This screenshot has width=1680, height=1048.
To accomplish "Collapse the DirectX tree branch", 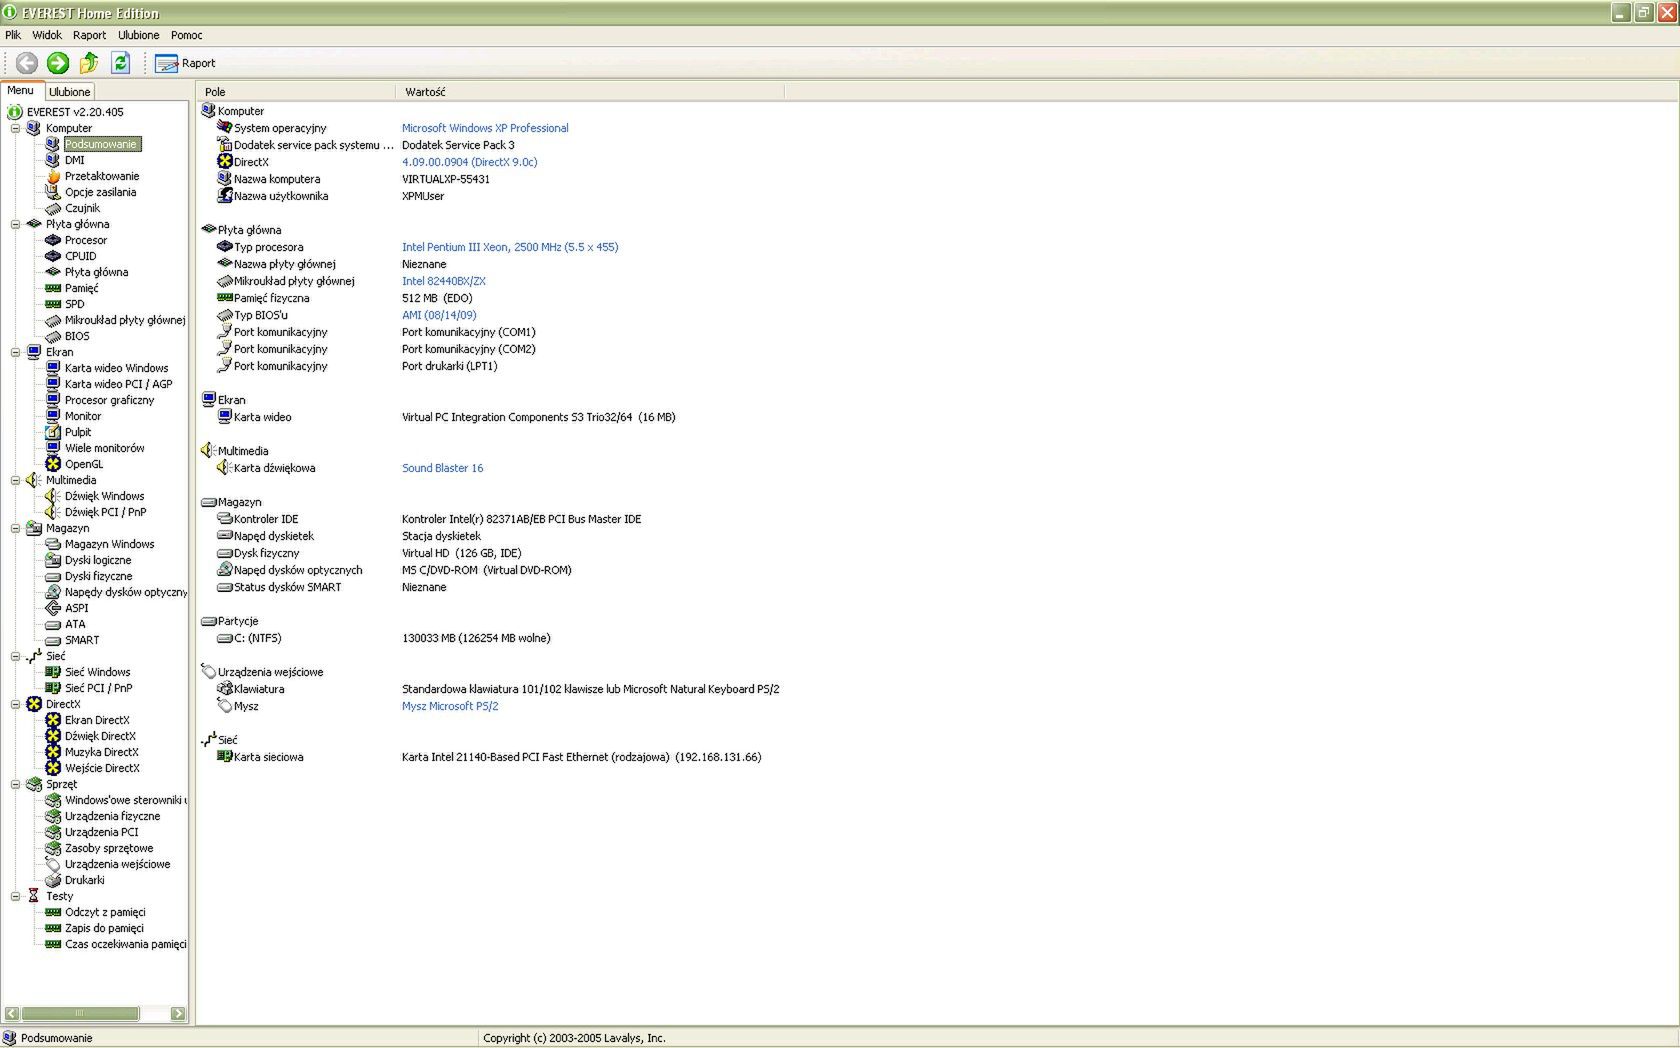I will click(15, 704).
